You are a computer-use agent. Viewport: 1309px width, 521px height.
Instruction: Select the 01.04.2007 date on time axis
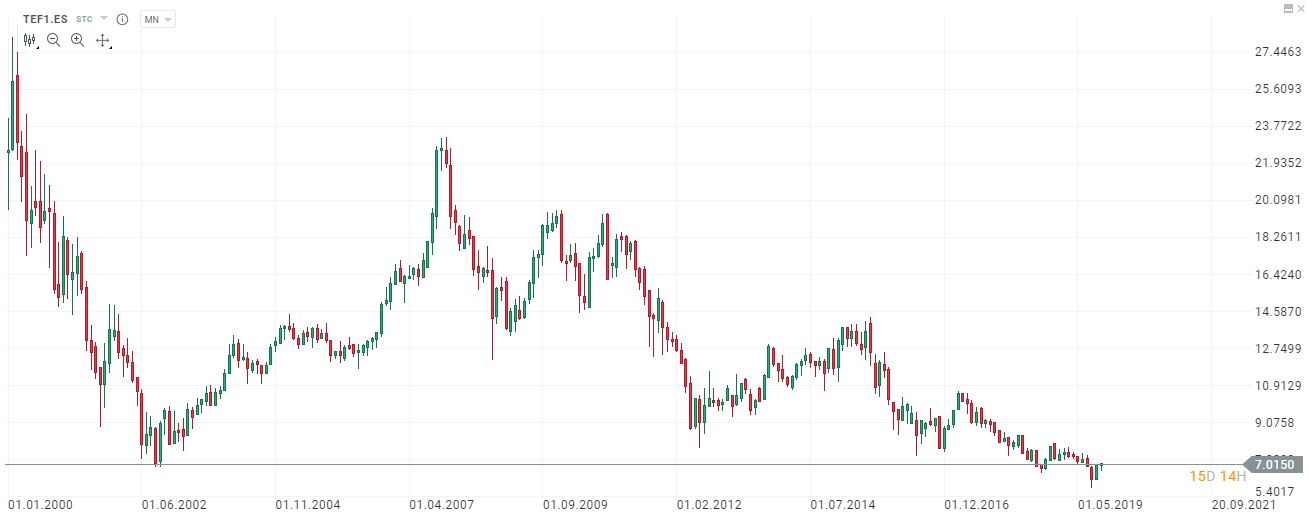[x=442, y=504]
